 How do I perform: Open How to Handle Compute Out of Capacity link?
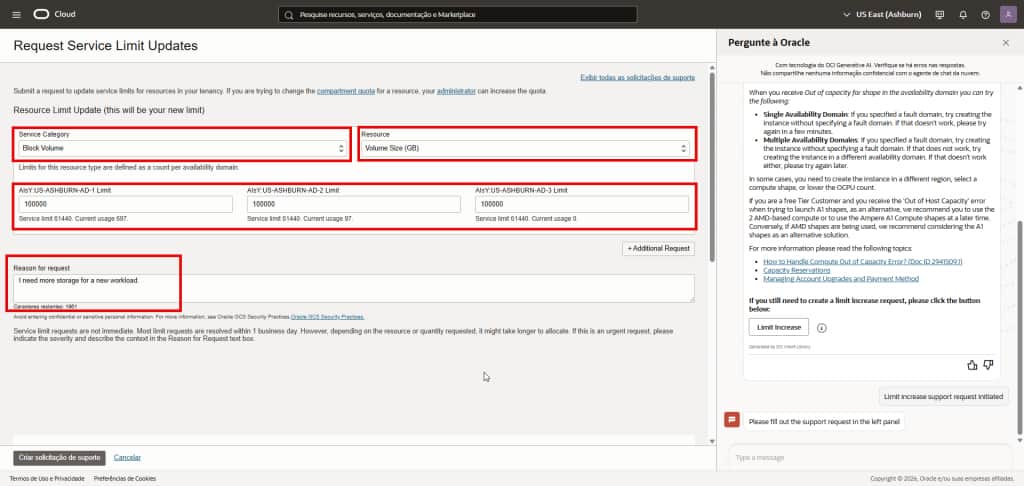tap(863, 261)
